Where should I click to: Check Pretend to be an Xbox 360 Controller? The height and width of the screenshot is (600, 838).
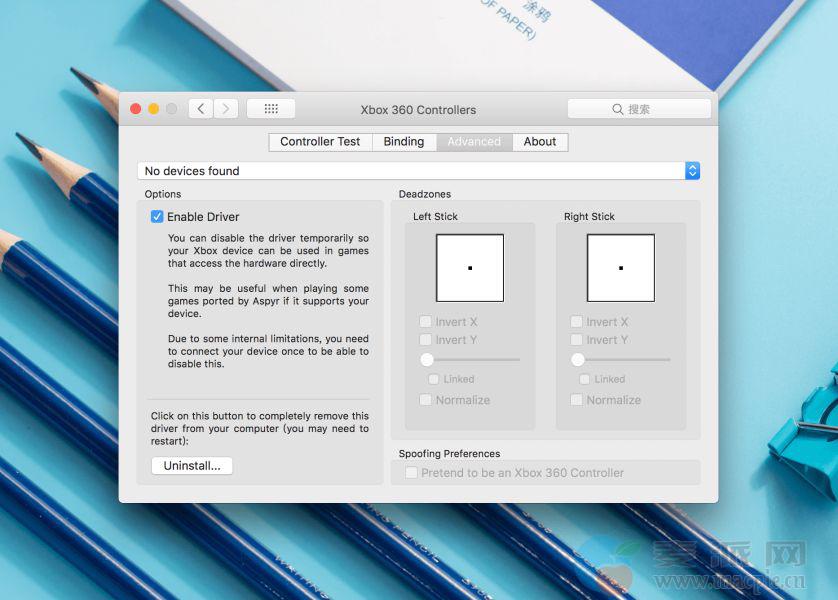[x=411, y=473]
